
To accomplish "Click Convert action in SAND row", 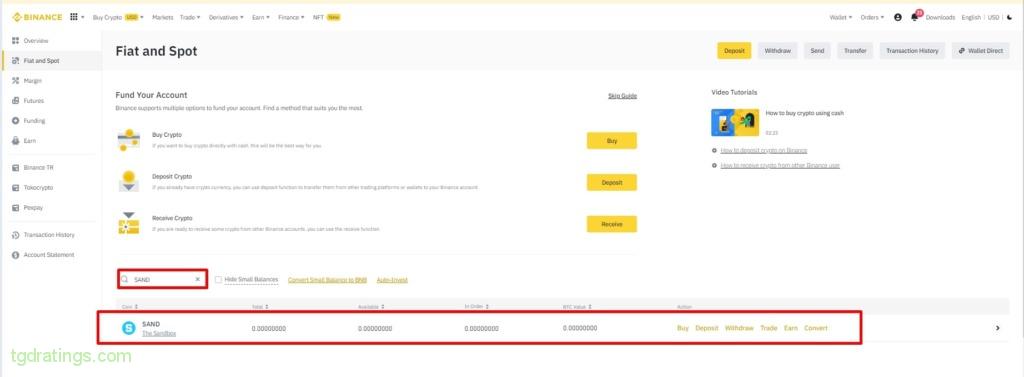I will pos(816,328).
